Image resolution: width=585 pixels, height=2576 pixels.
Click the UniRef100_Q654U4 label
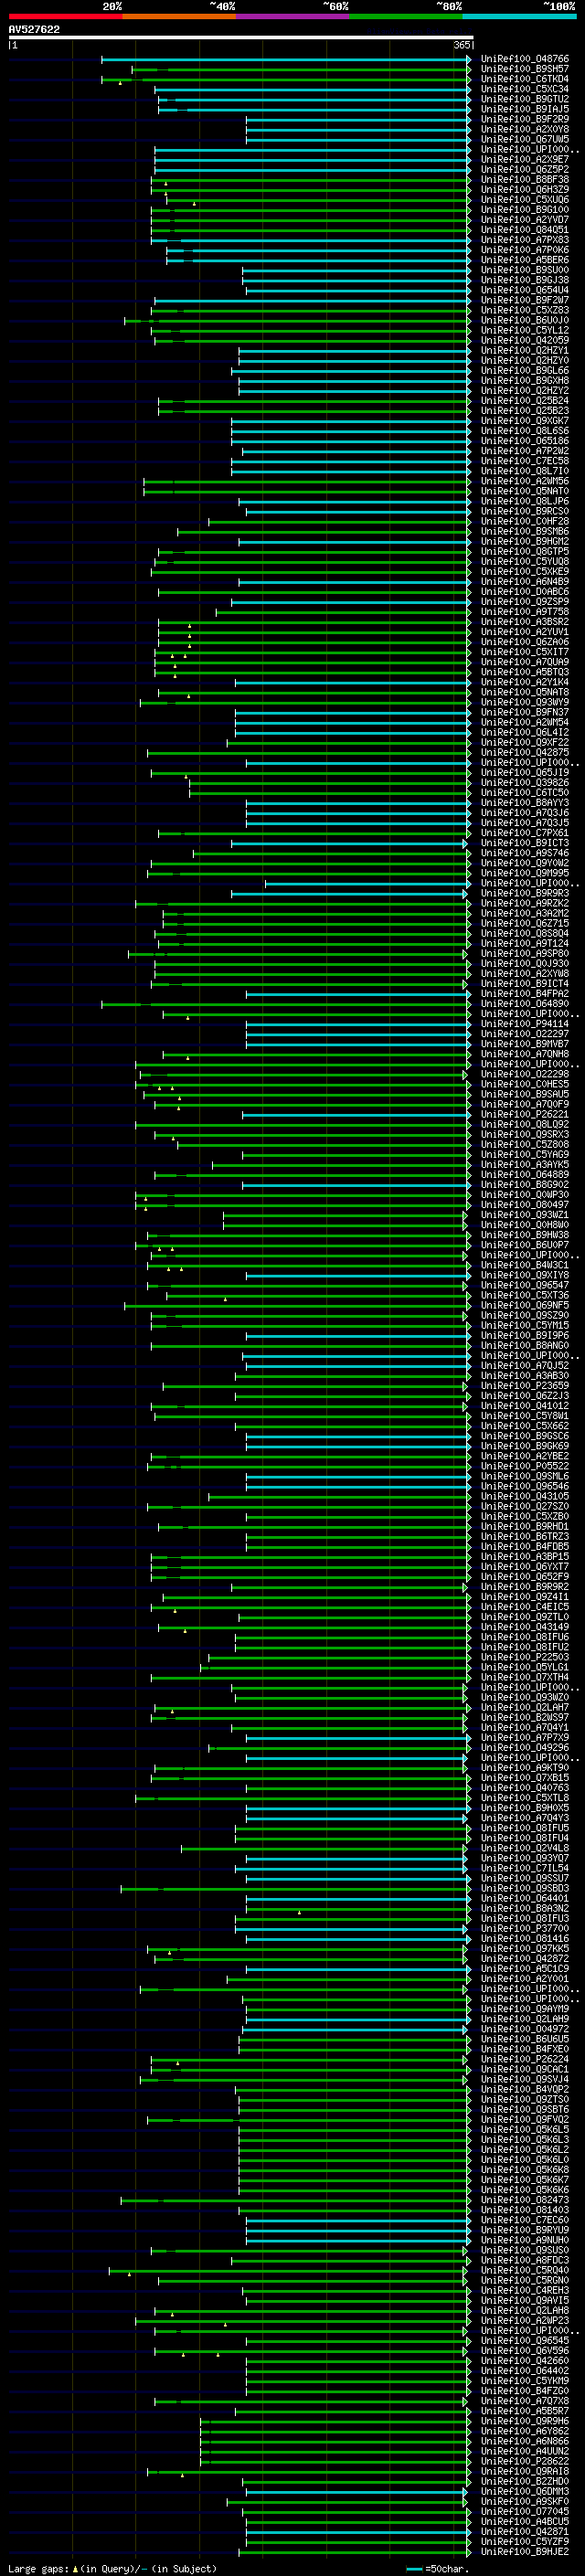click(x=524, y=290)
